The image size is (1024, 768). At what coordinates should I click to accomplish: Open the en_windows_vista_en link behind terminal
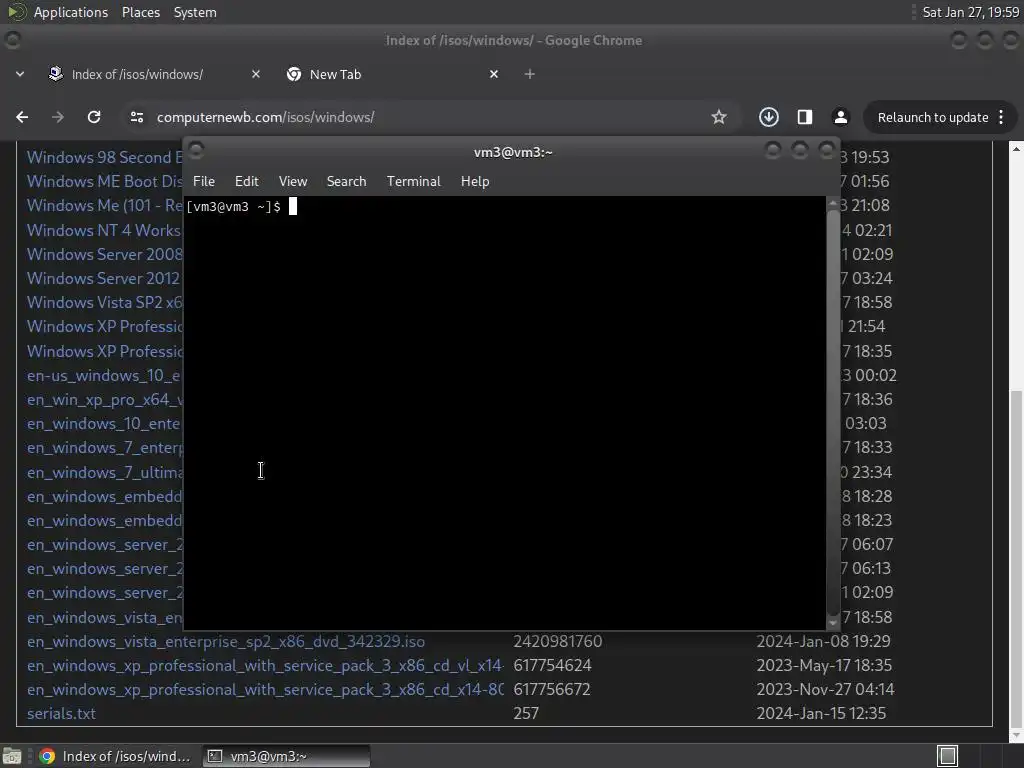(104, 617)
